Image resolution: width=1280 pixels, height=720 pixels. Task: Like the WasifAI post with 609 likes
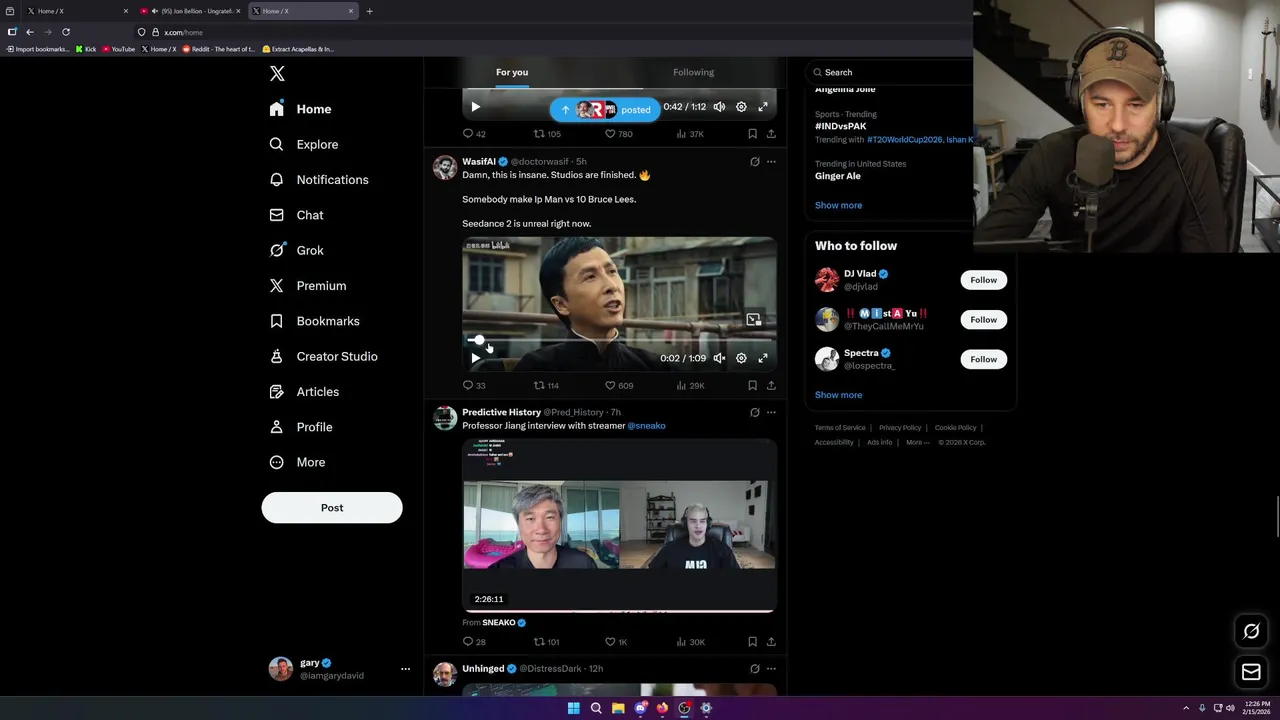coord(619,385)
